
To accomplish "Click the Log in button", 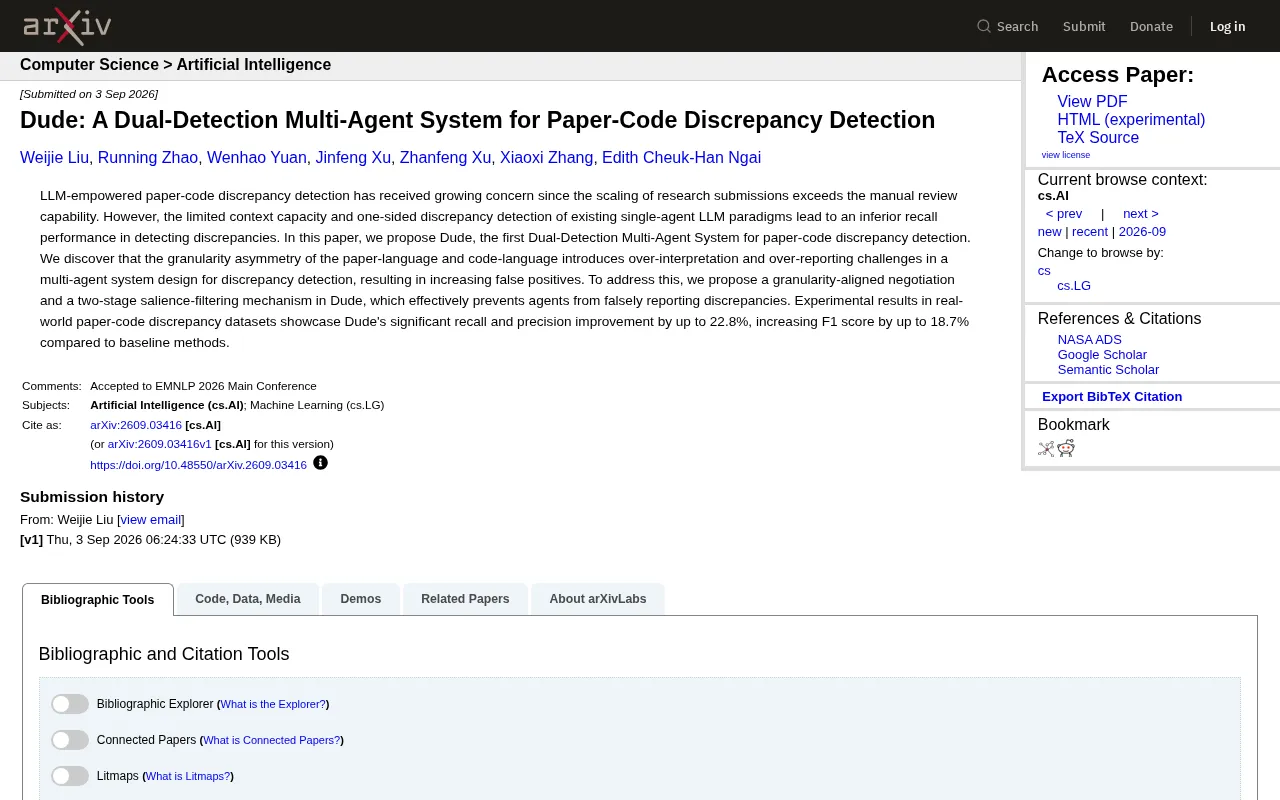I will 1228,26.
